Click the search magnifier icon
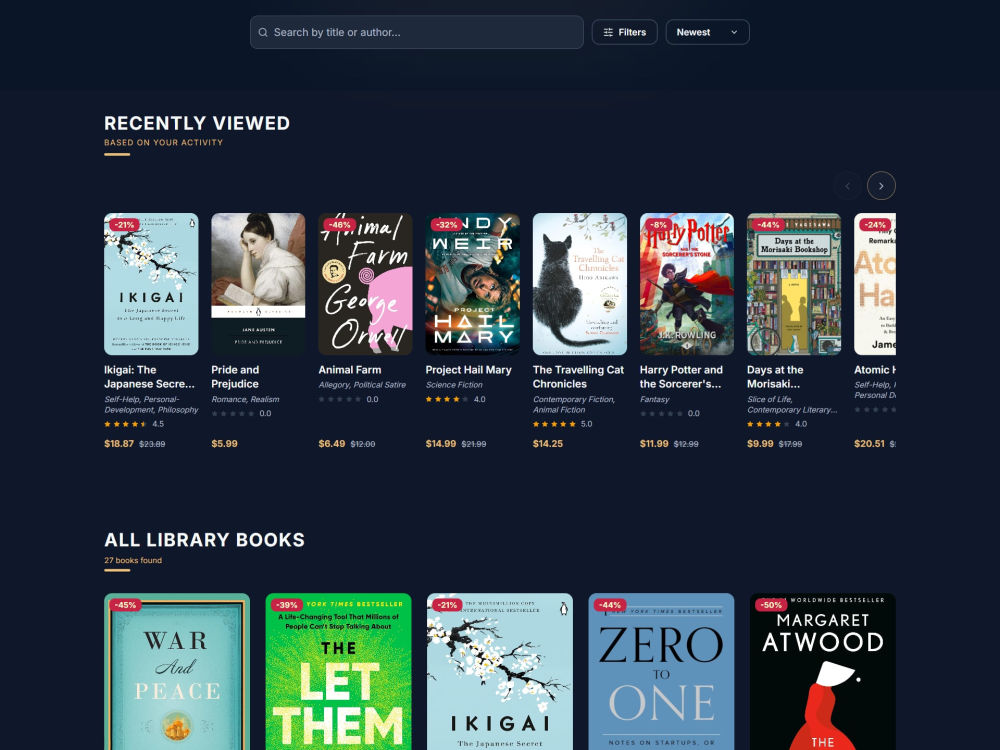 pyautogui.click(x=263, y=33)
